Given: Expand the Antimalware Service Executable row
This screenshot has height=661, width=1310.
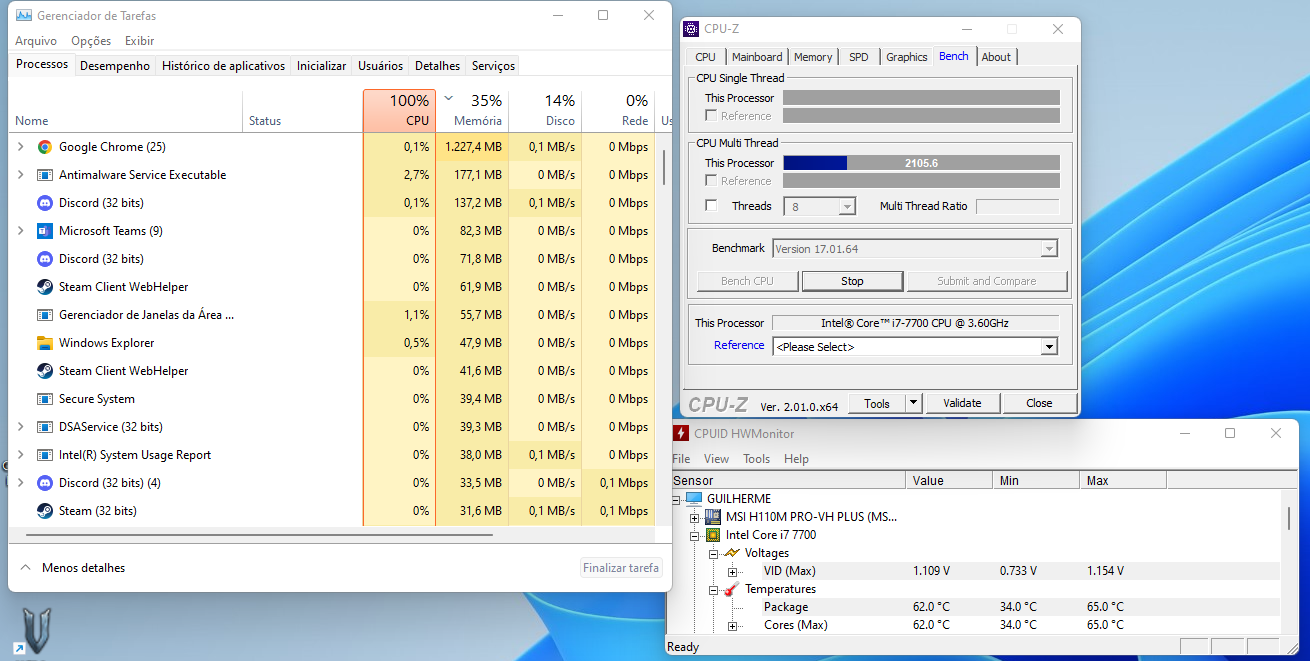Looking at the screenshot, I should [x=21, y=175].
